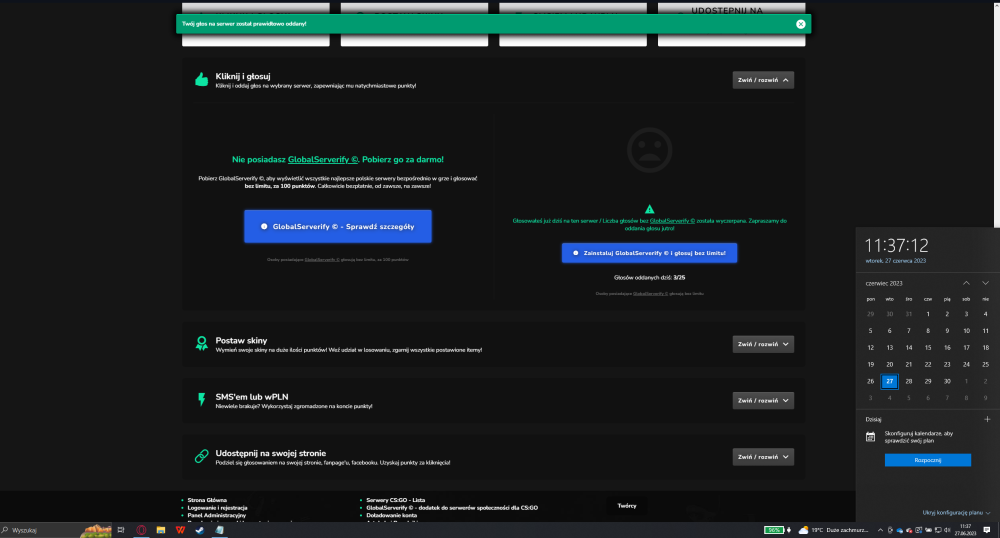
Task: Click the sad face icon in vote panel
Action: tap(649, 150)
